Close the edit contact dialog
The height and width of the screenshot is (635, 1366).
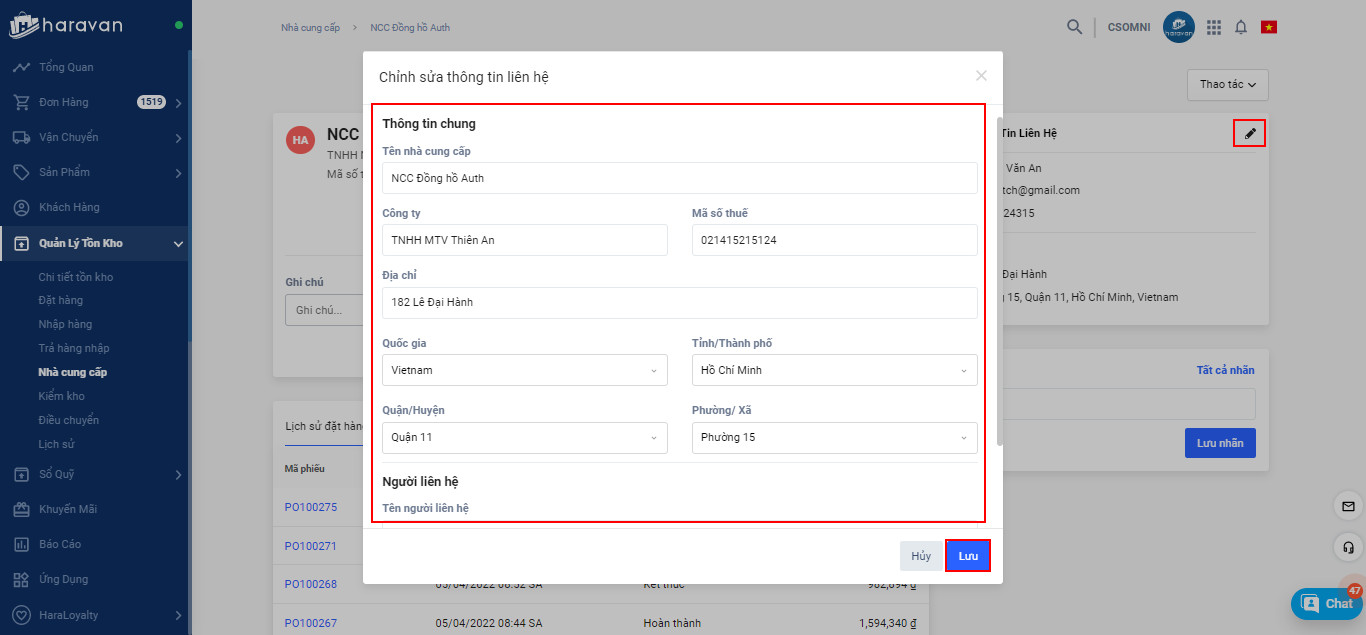click(981, 76)
